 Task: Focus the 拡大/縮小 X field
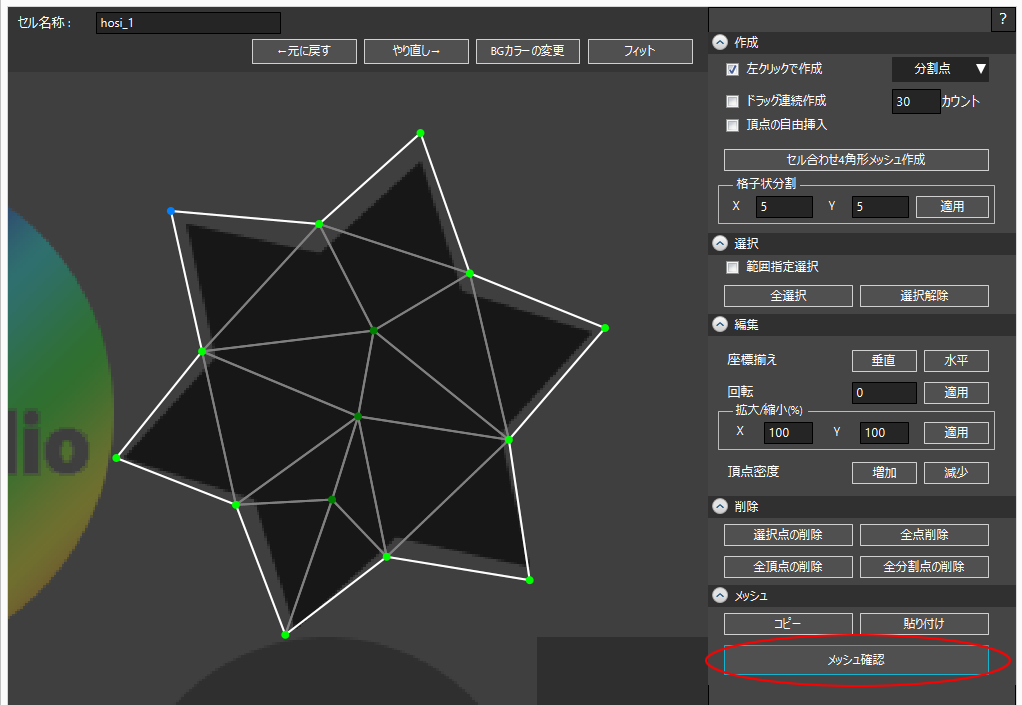[x=788, y=433]
